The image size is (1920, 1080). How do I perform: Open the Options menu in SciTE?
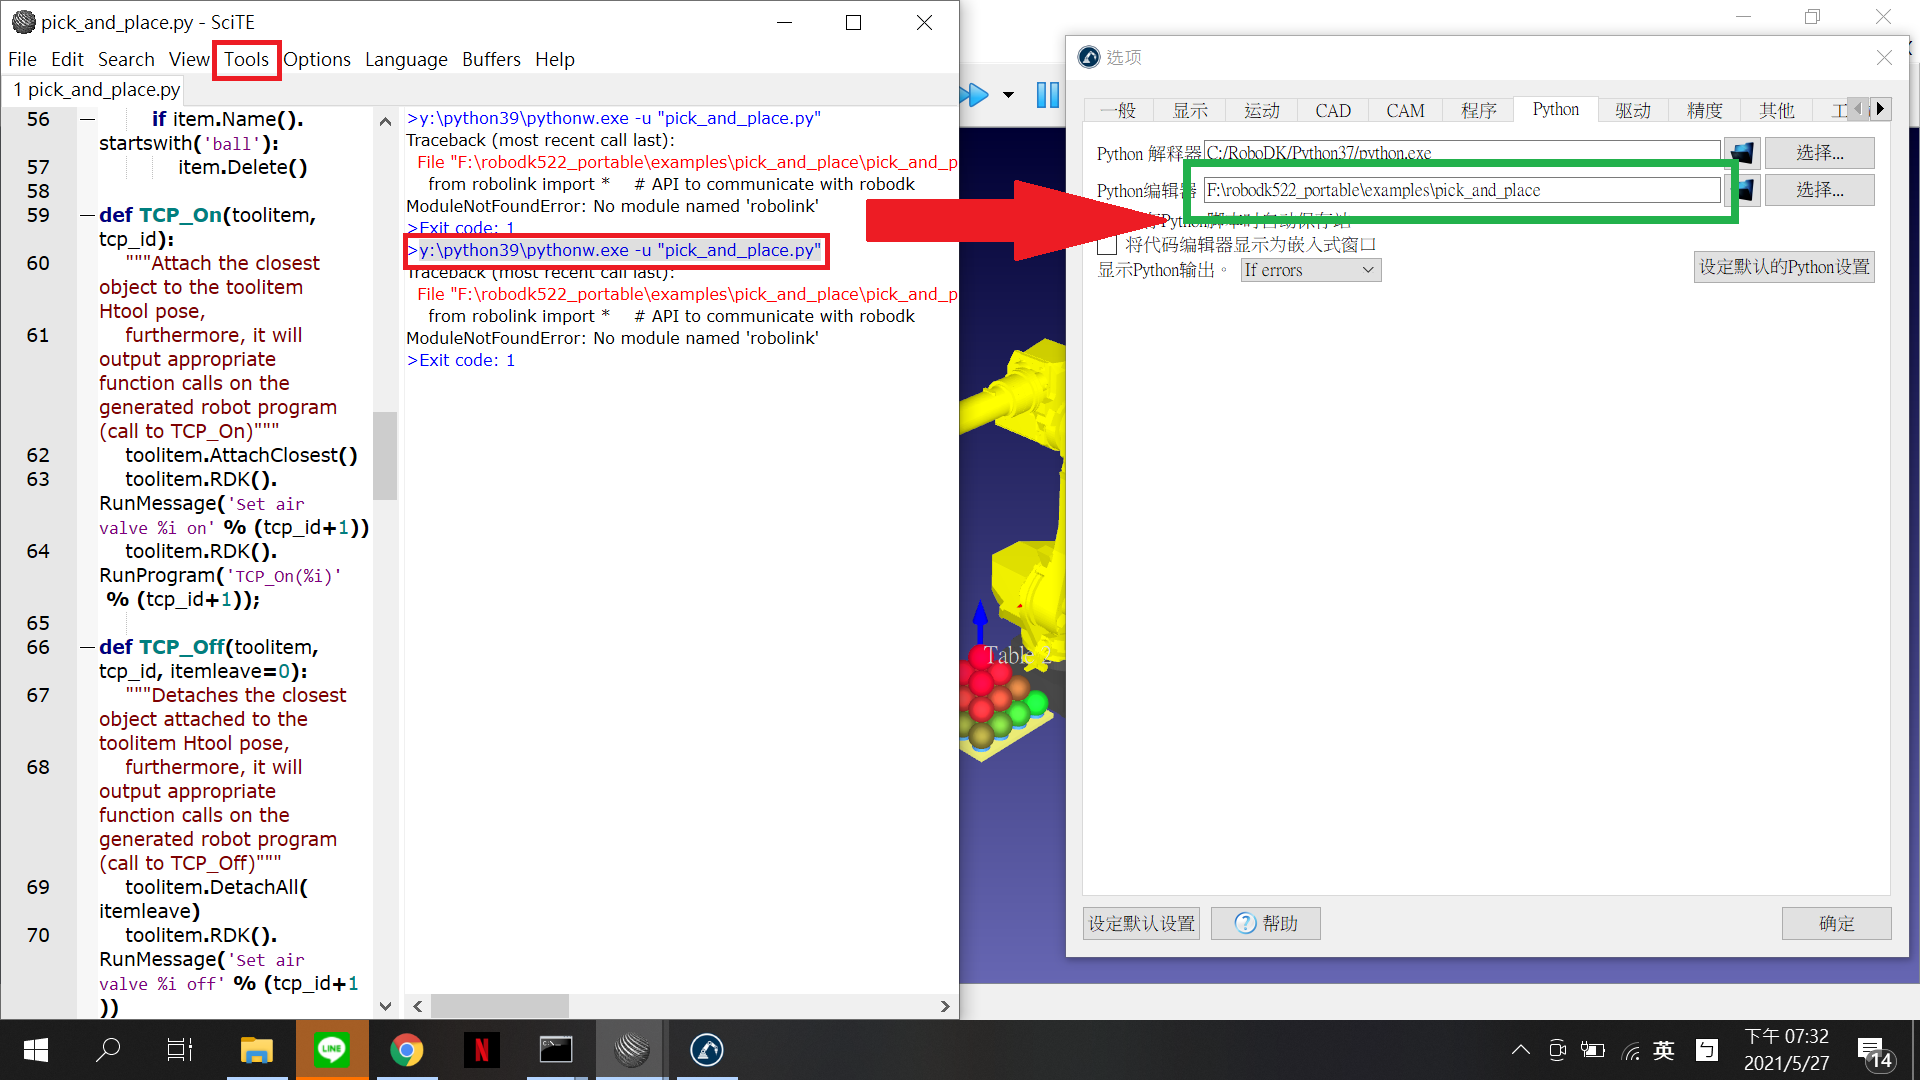point(317,59)
